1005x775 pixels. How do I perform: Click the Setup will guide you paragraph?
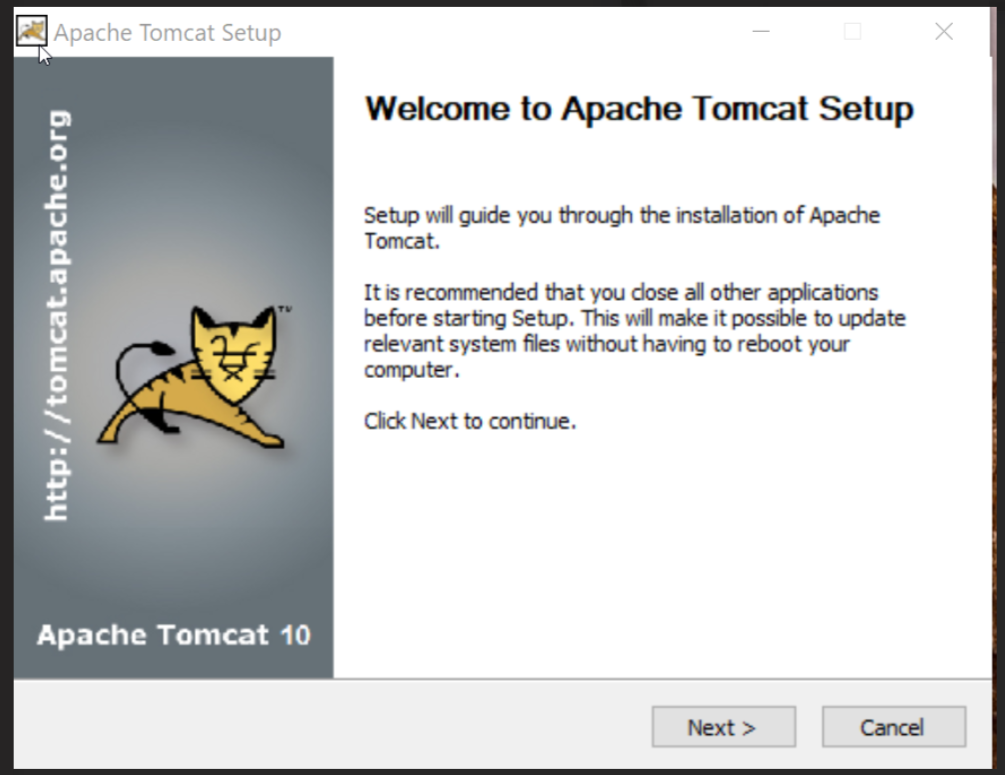coord(620,228)
